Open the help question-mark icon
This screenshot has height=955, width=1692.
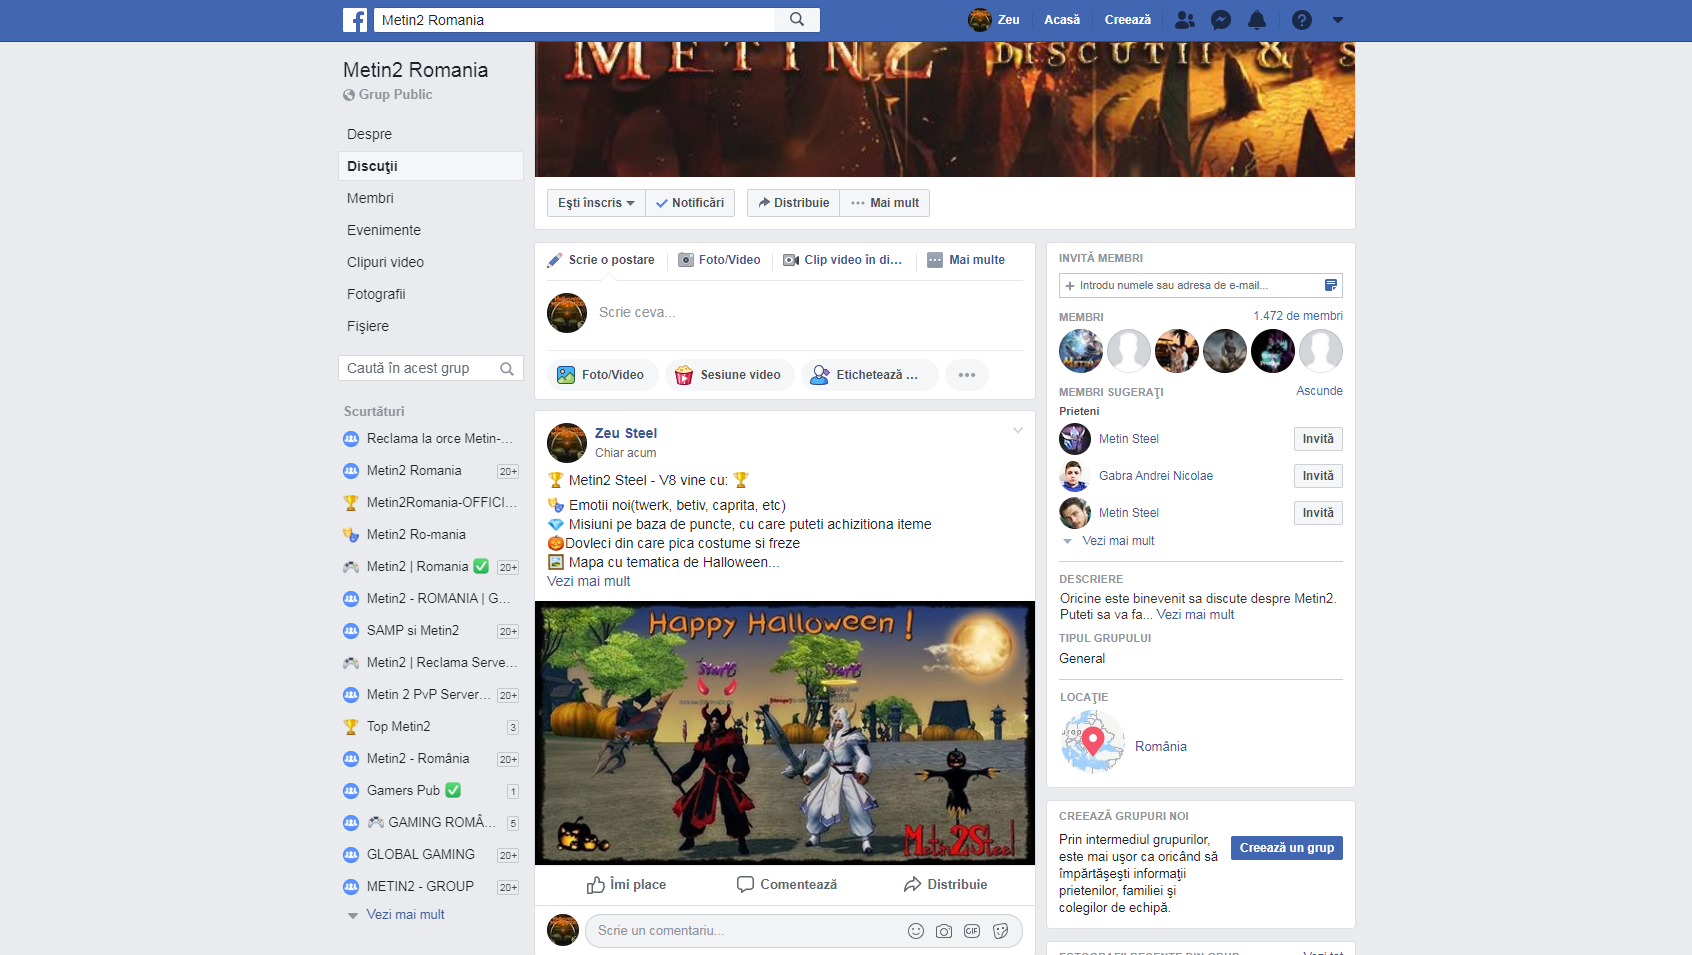point(1301,20)
